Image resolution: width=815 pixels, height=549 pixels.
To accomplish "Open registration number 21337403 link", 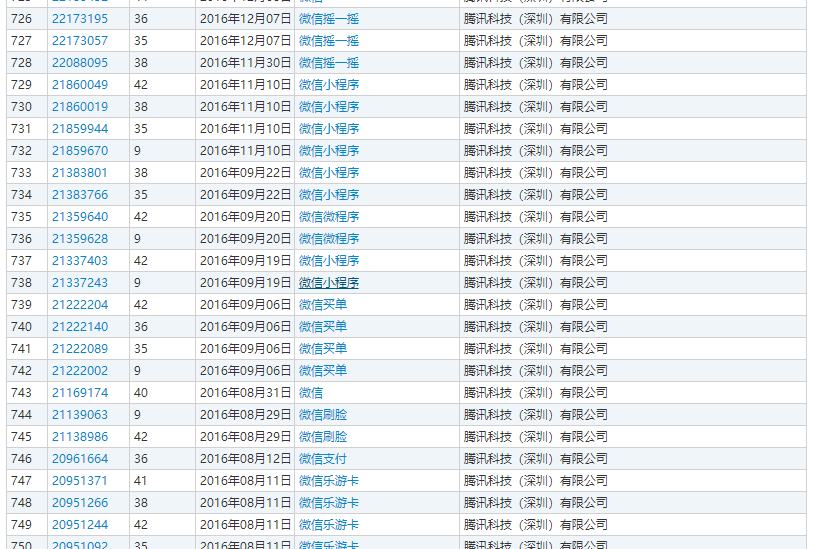I will [80, 261].
